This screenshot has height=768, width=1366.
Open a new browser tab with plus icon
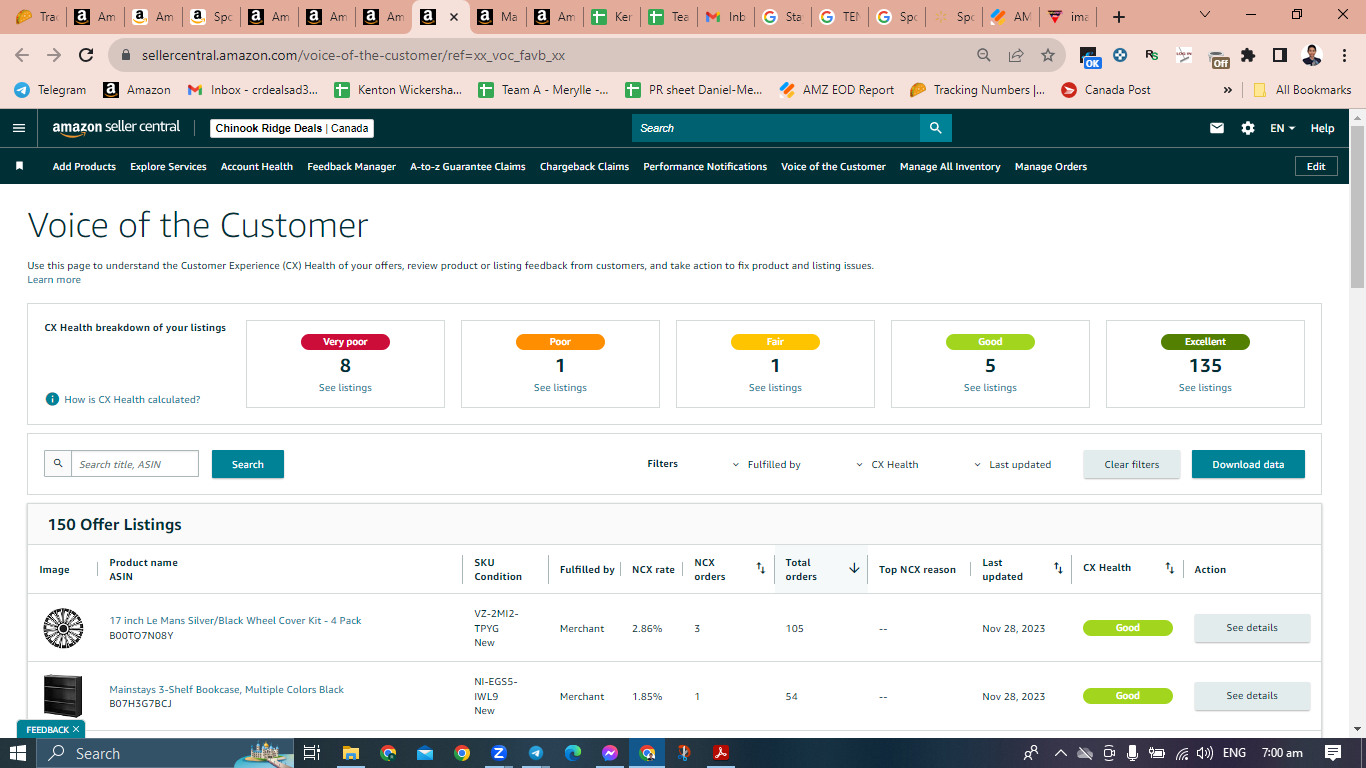click(1119, 17)
